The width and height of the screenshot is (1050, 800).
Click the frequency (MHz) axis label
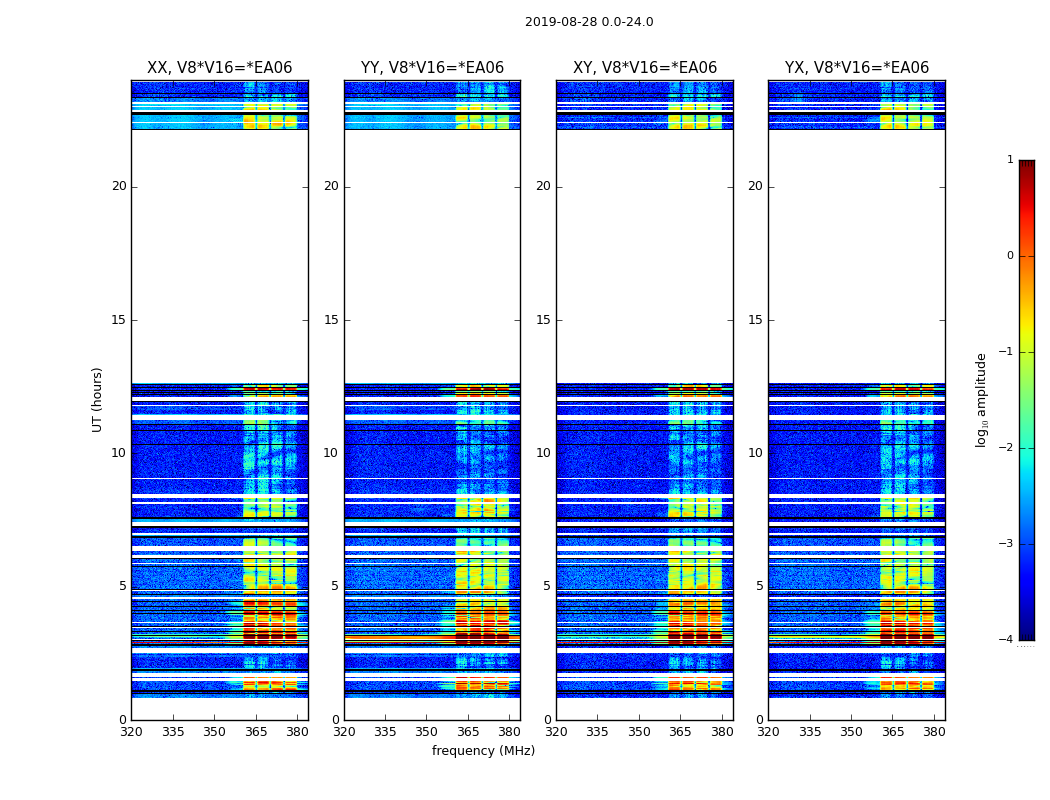[483, 751]
